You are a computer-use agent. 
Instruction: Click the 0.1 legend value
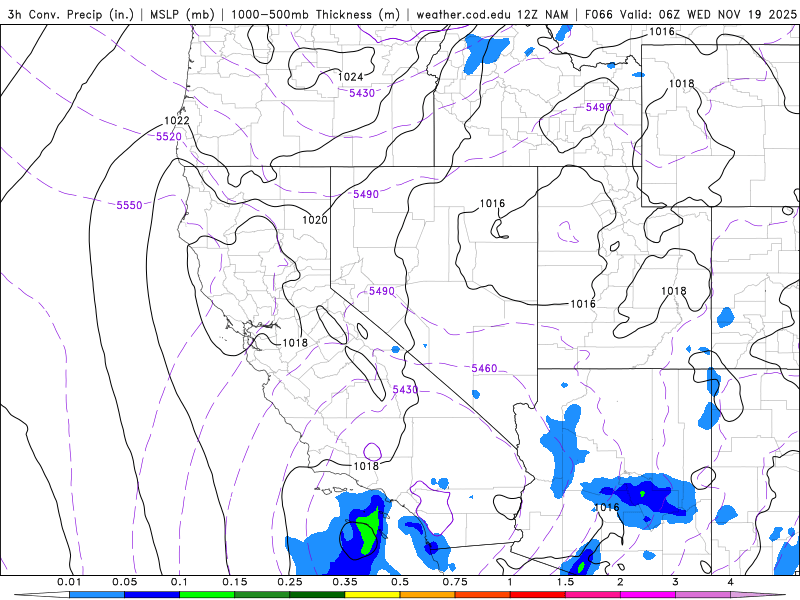click(x=179, y=582)
